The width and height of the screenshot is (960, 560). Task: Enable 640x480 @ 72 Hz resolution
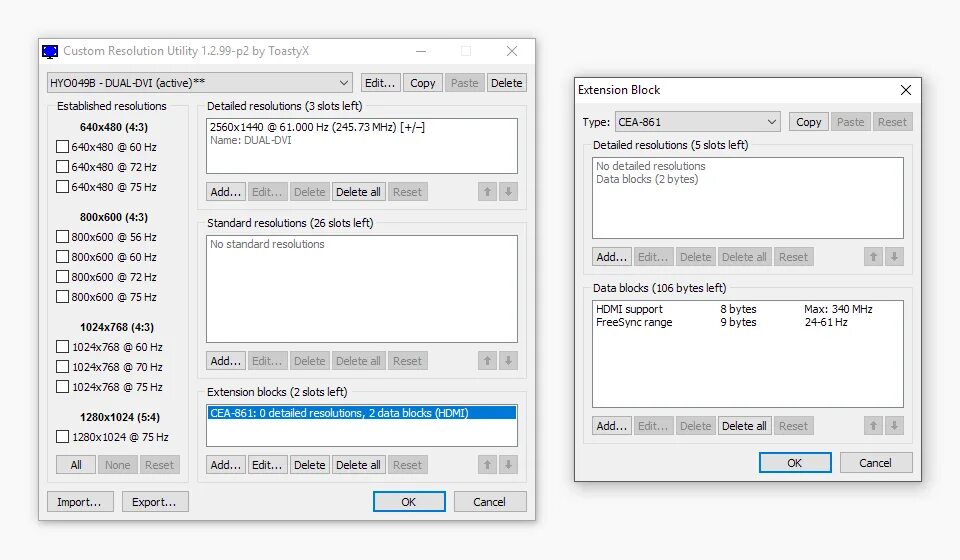click(62, 166)
